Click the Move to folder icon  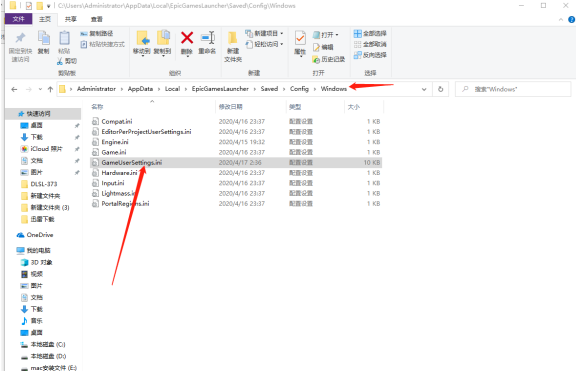(142, 38)
